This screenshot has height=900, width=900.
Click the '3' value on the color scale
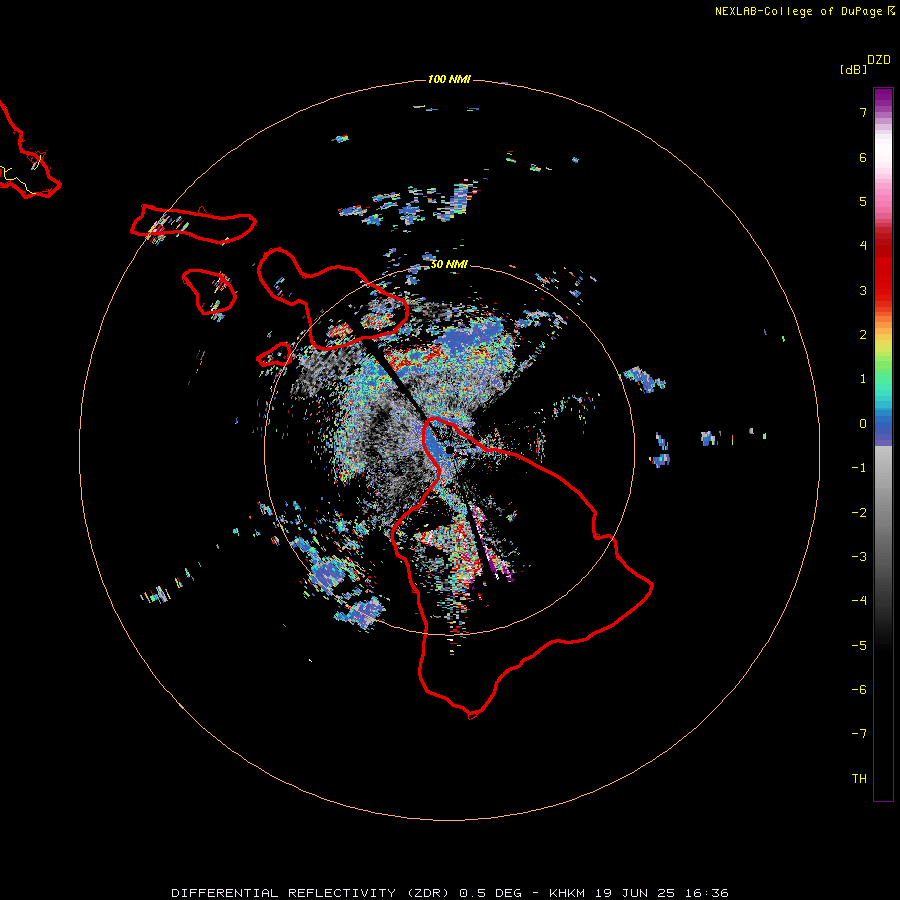(863, 290)
